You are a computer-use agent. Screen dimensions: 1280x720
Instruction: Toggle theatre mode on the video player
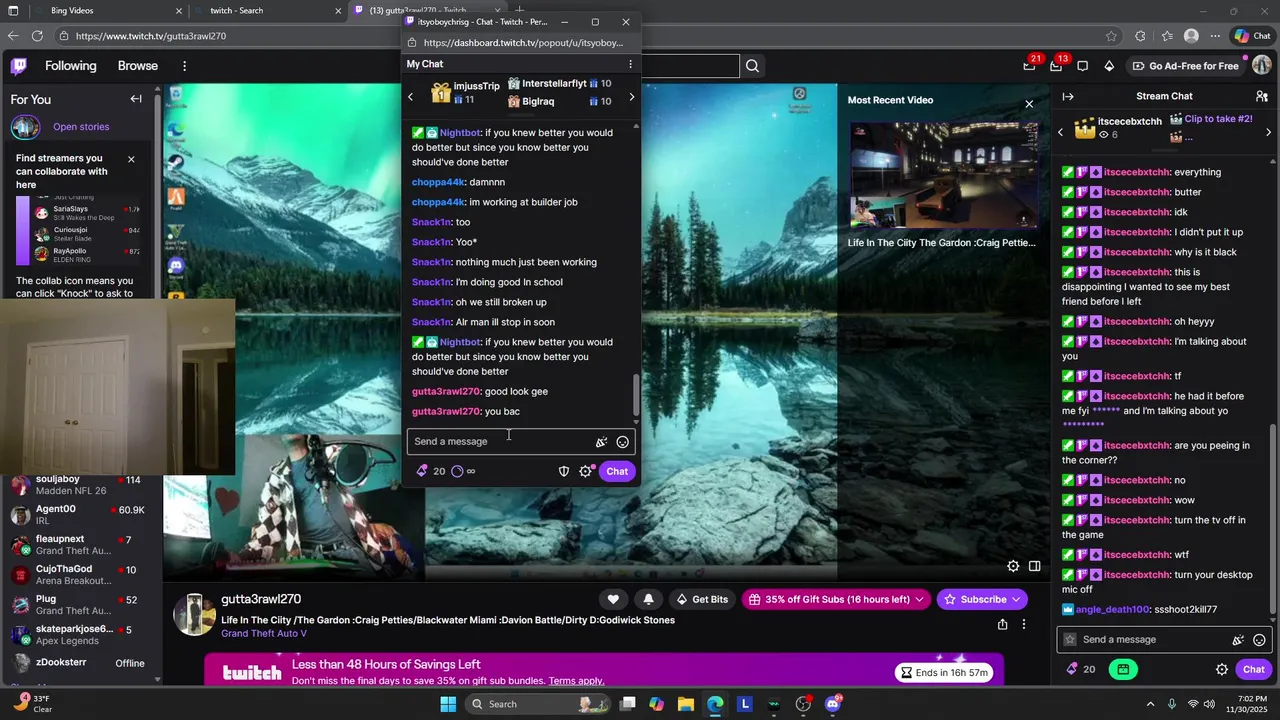pyautogui.click(x=1035, y=566)
